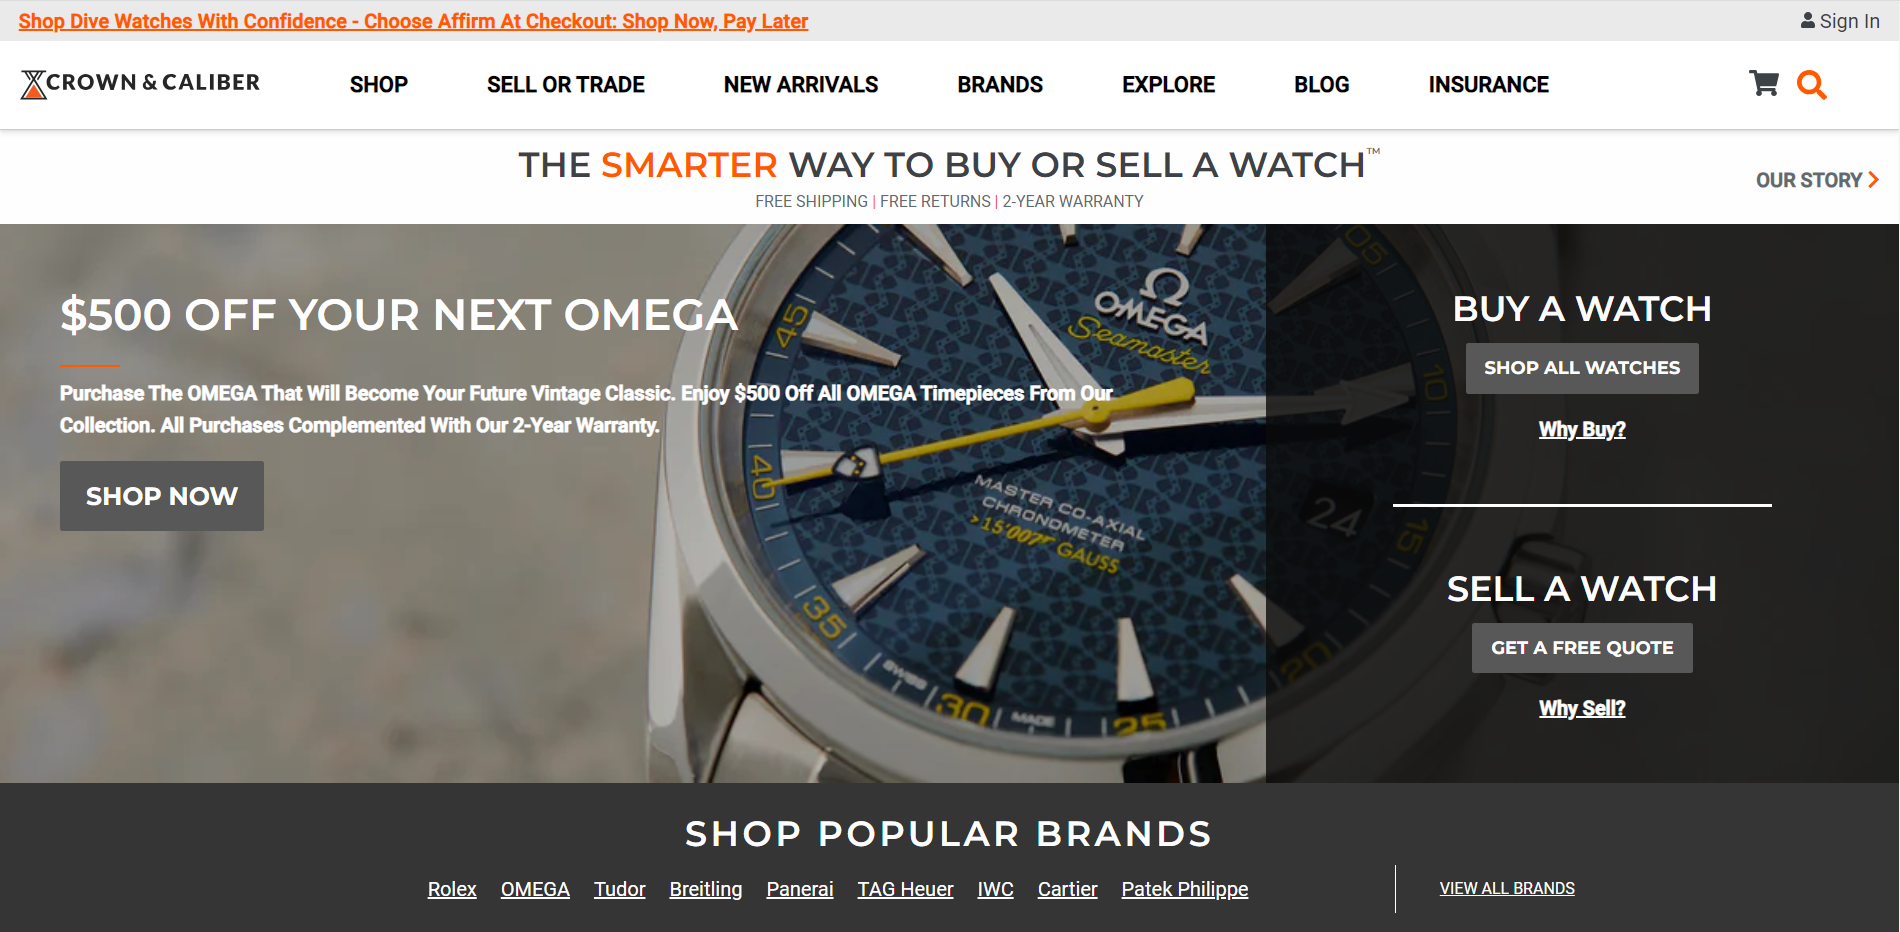
Task: Open the Why Sell? link
Action: [x=1582, y=708]
